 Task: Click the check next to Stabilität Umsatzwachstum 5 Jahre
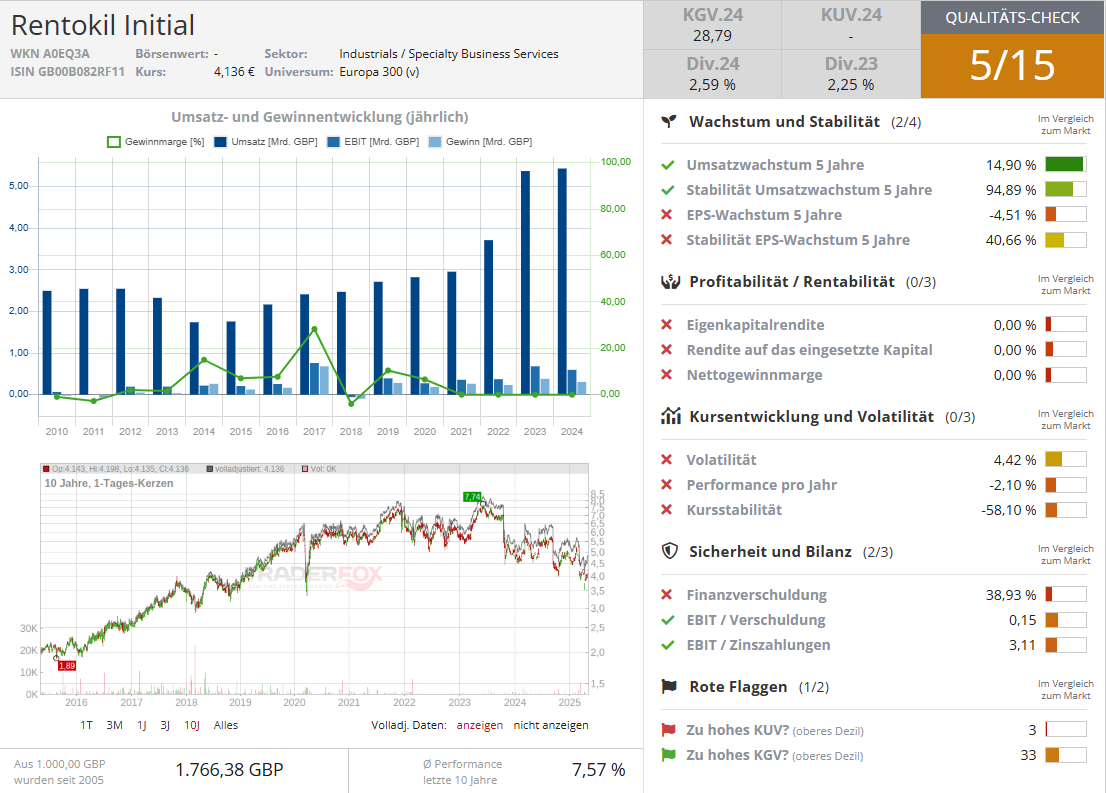[667, 190]
